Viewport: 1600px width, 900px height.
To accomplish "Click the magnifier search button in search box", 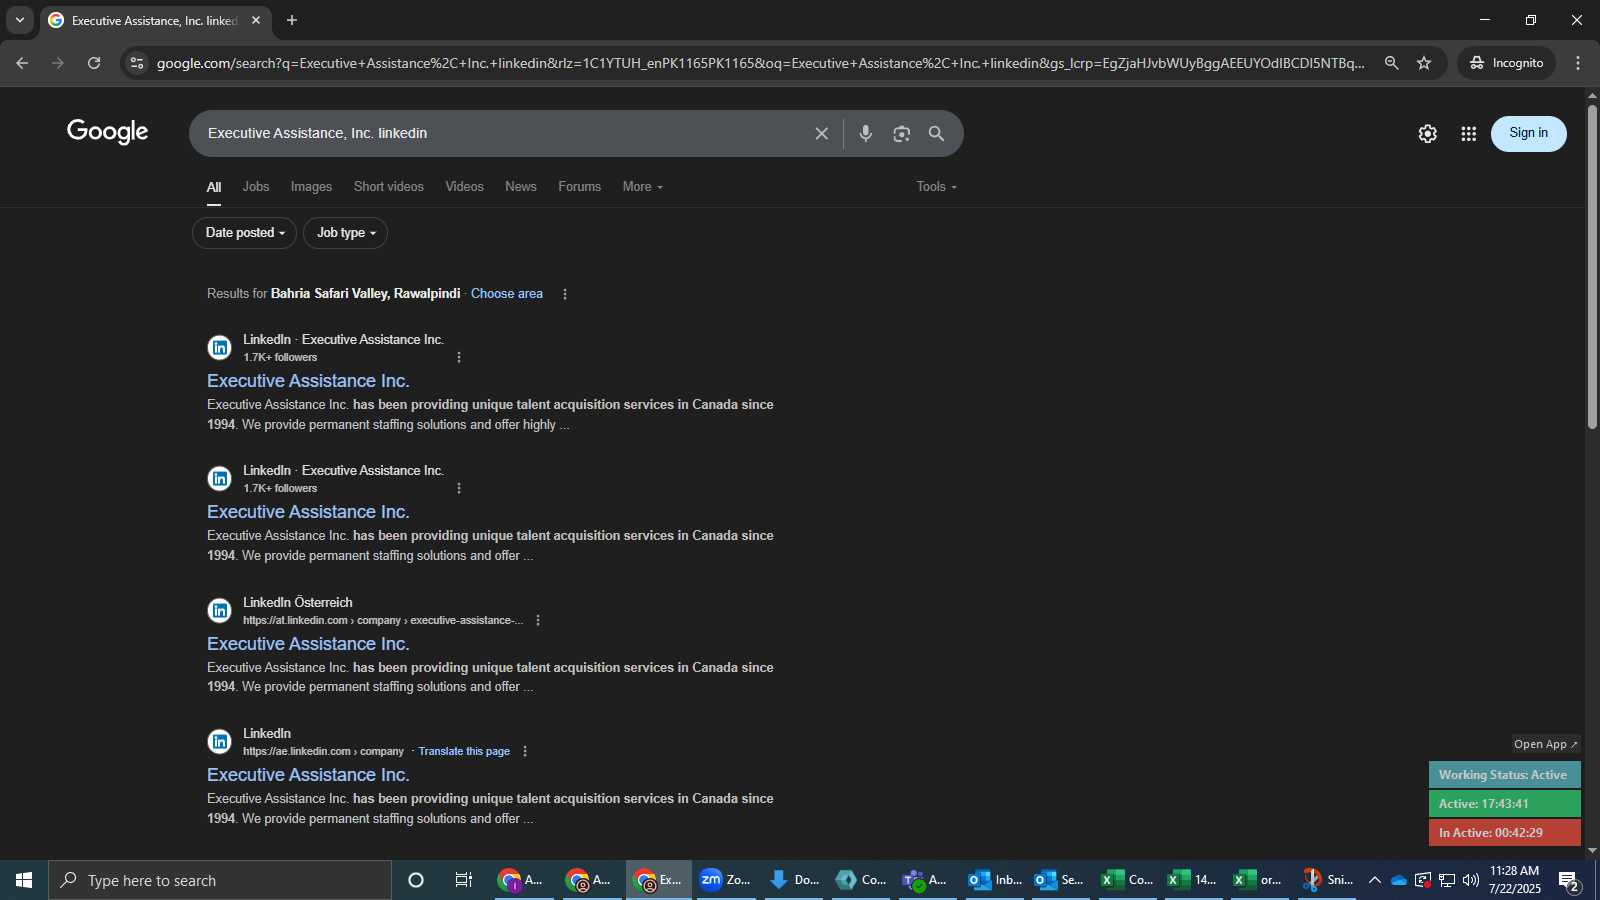I will pyautogui.click(x=936, y=134).
